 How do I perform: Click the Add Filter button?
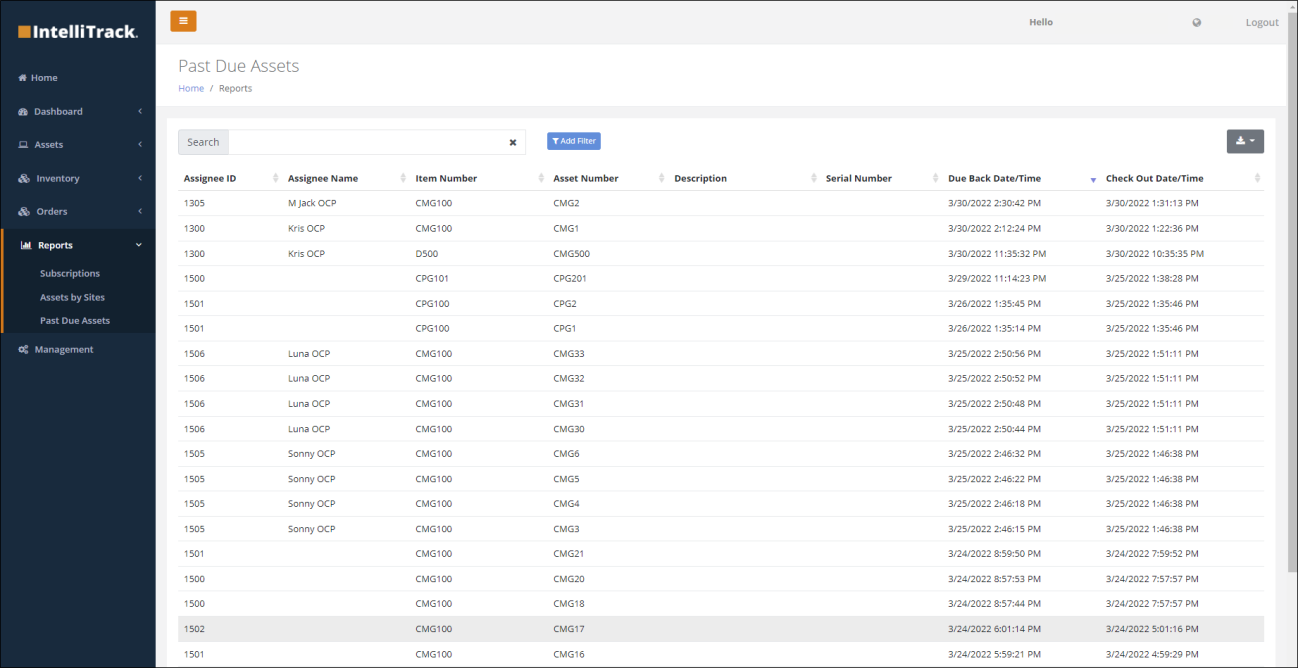[574, 141]
